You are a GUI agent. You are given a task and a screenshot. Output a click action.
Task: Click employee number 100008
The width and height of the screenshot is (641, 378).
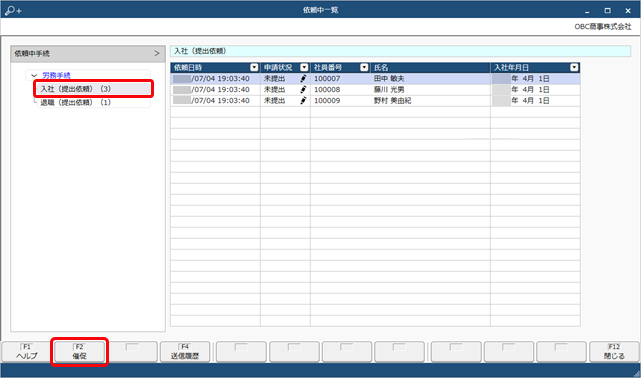[327, 89]
